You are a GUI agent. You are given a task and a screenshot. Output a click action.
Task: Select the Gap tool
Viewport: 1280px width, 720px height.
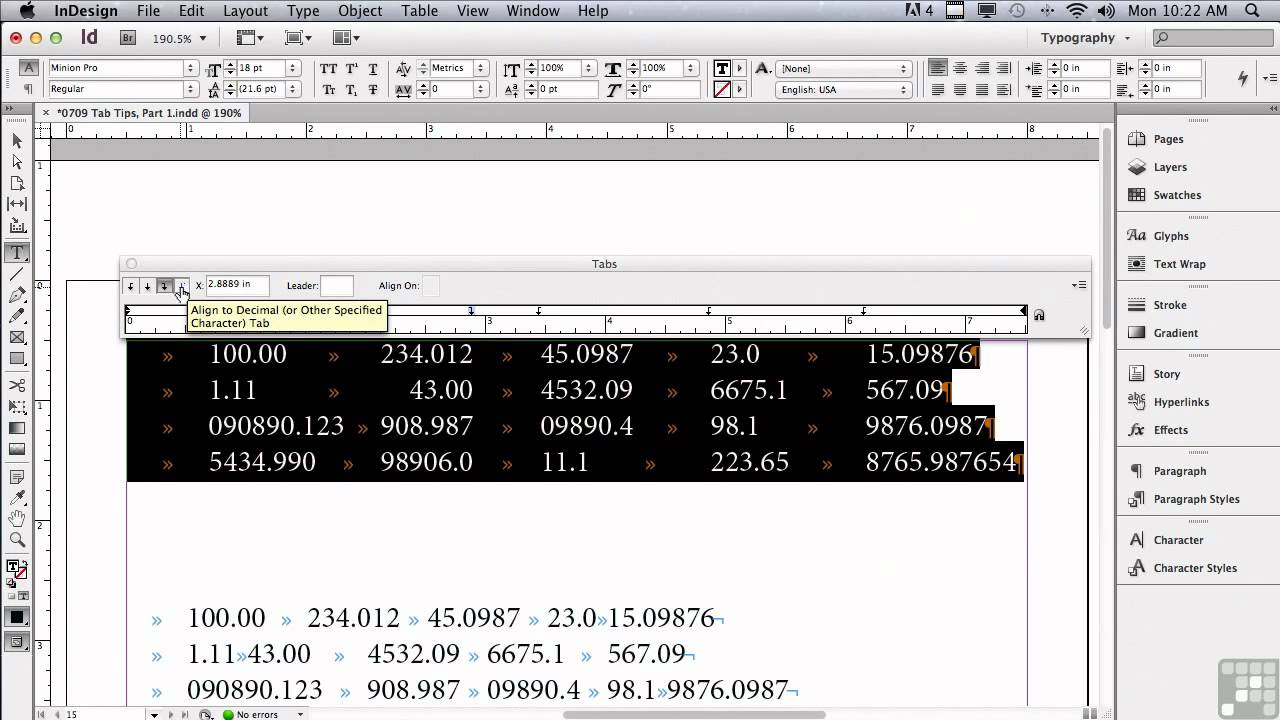point(17,205)
